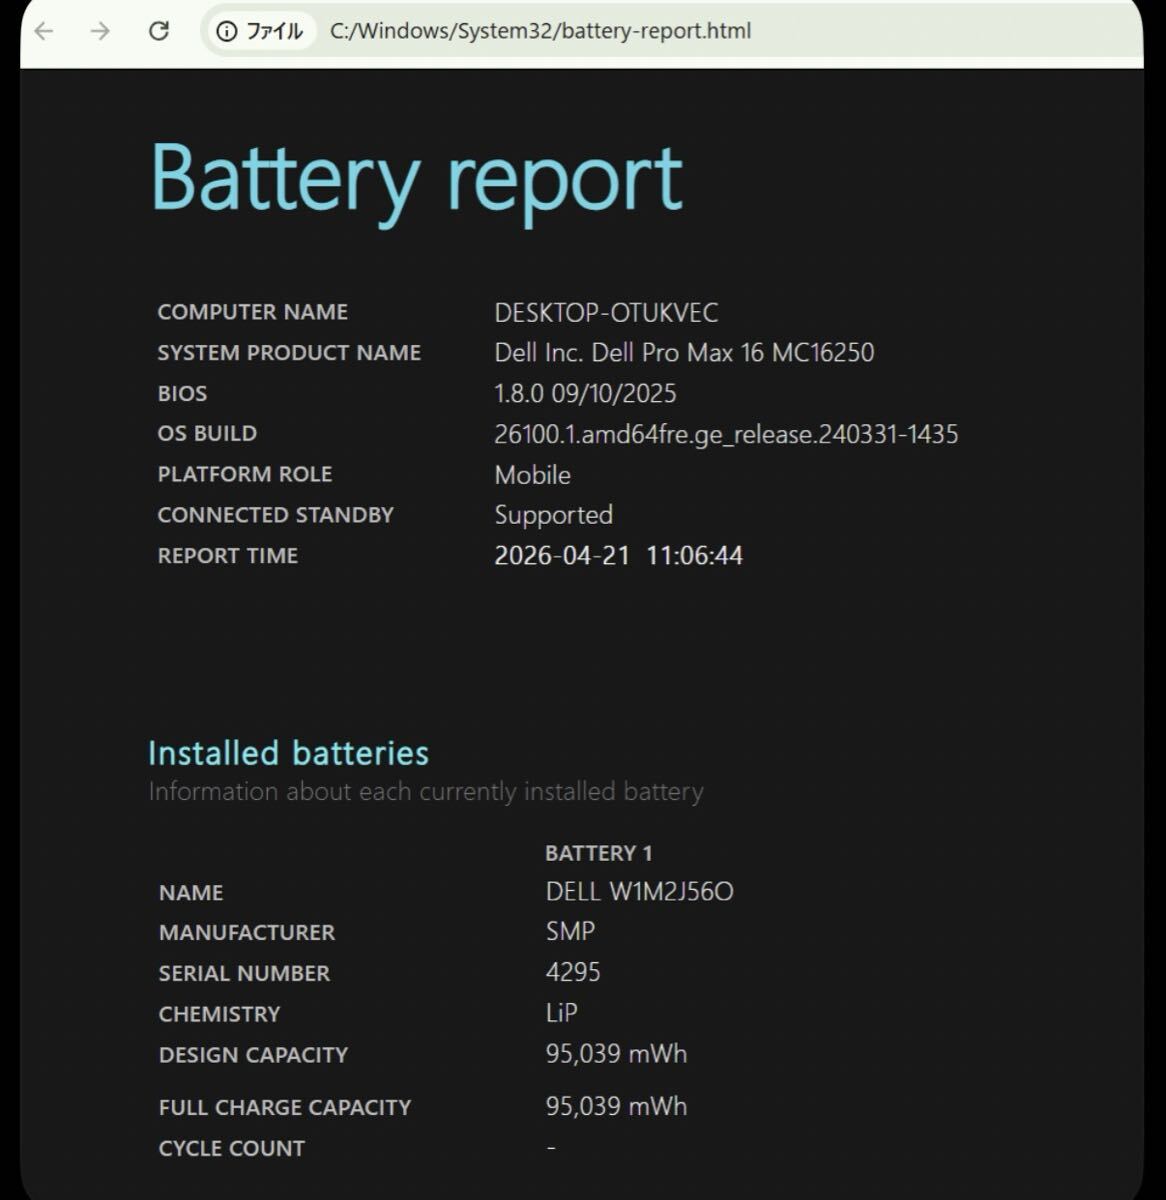This screenshot has width=1166, height=1200.
Task: Select the PLATFORM ROLE label
Action: click(x=245, y=475)
